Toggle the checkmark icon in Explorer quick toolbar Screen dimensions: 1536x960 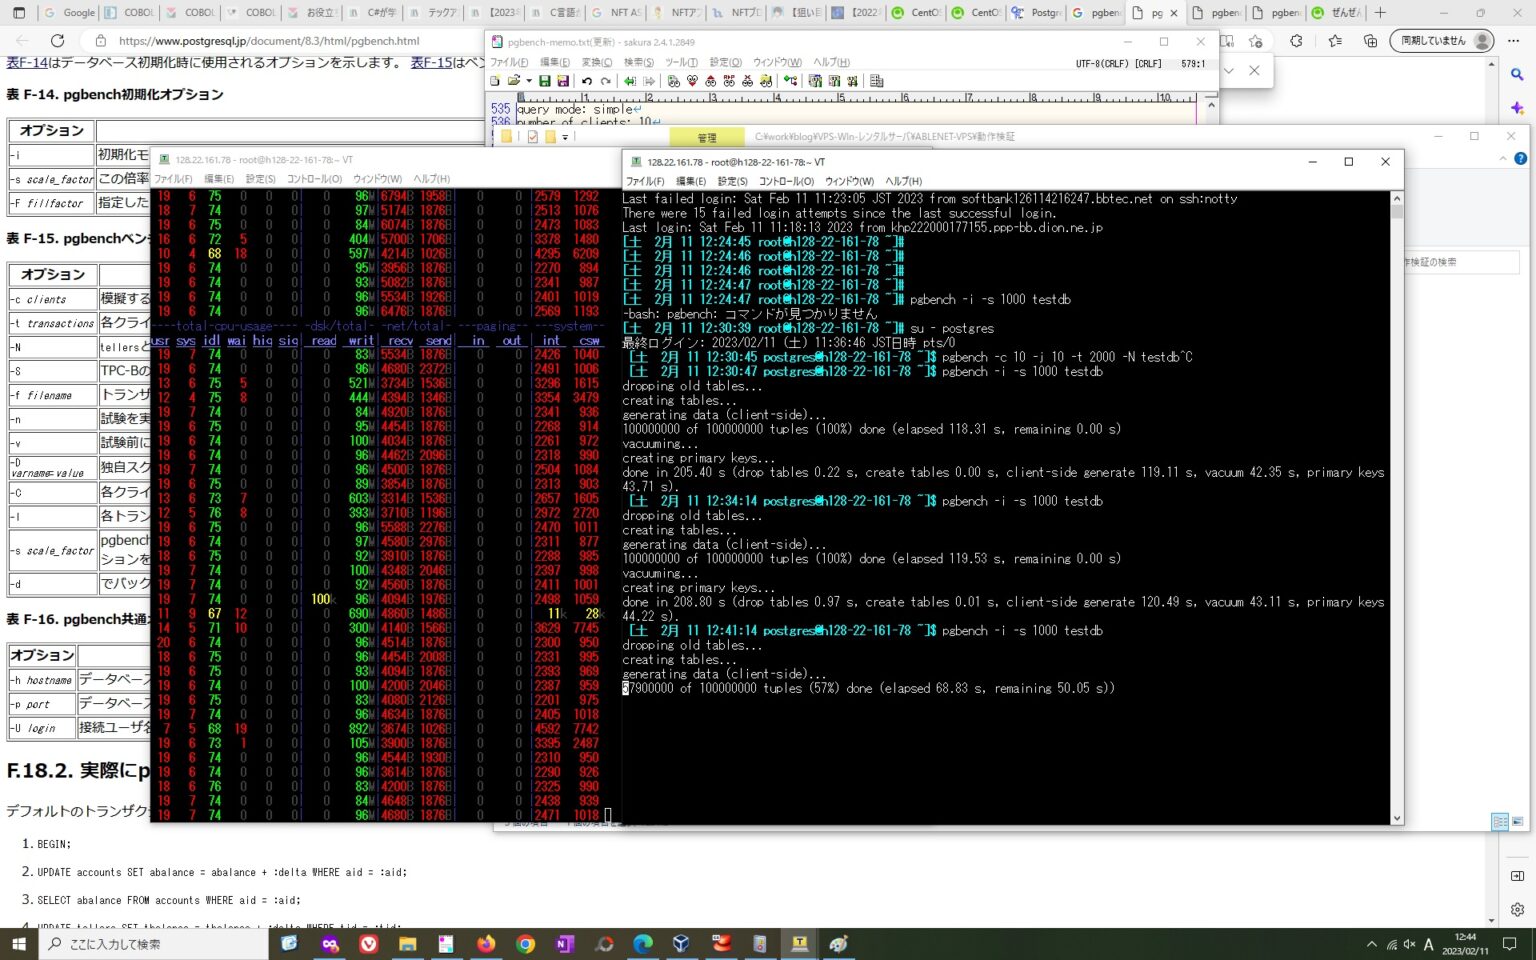[532, 137]
